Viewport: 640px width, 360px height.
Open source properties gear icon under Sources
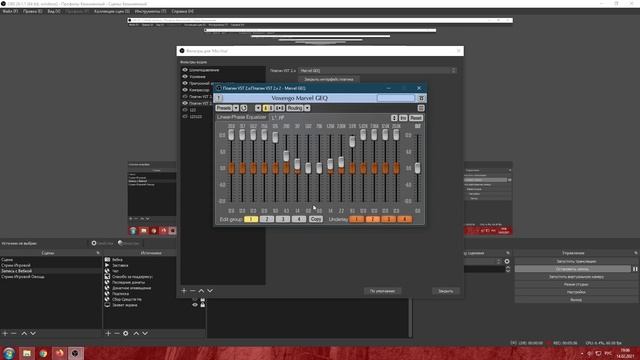click(126, 333)
